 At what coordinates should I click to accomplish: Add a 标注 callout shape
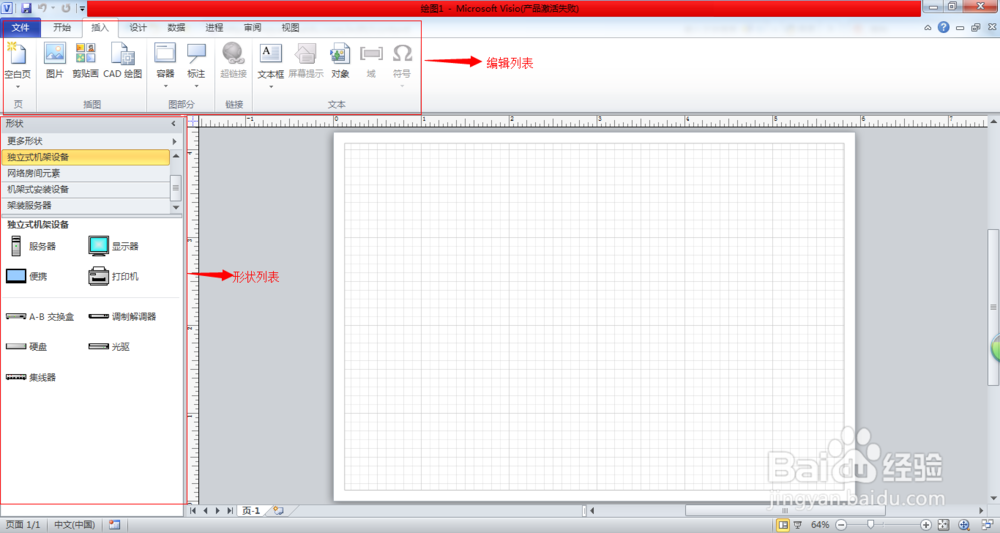[196, 61]
